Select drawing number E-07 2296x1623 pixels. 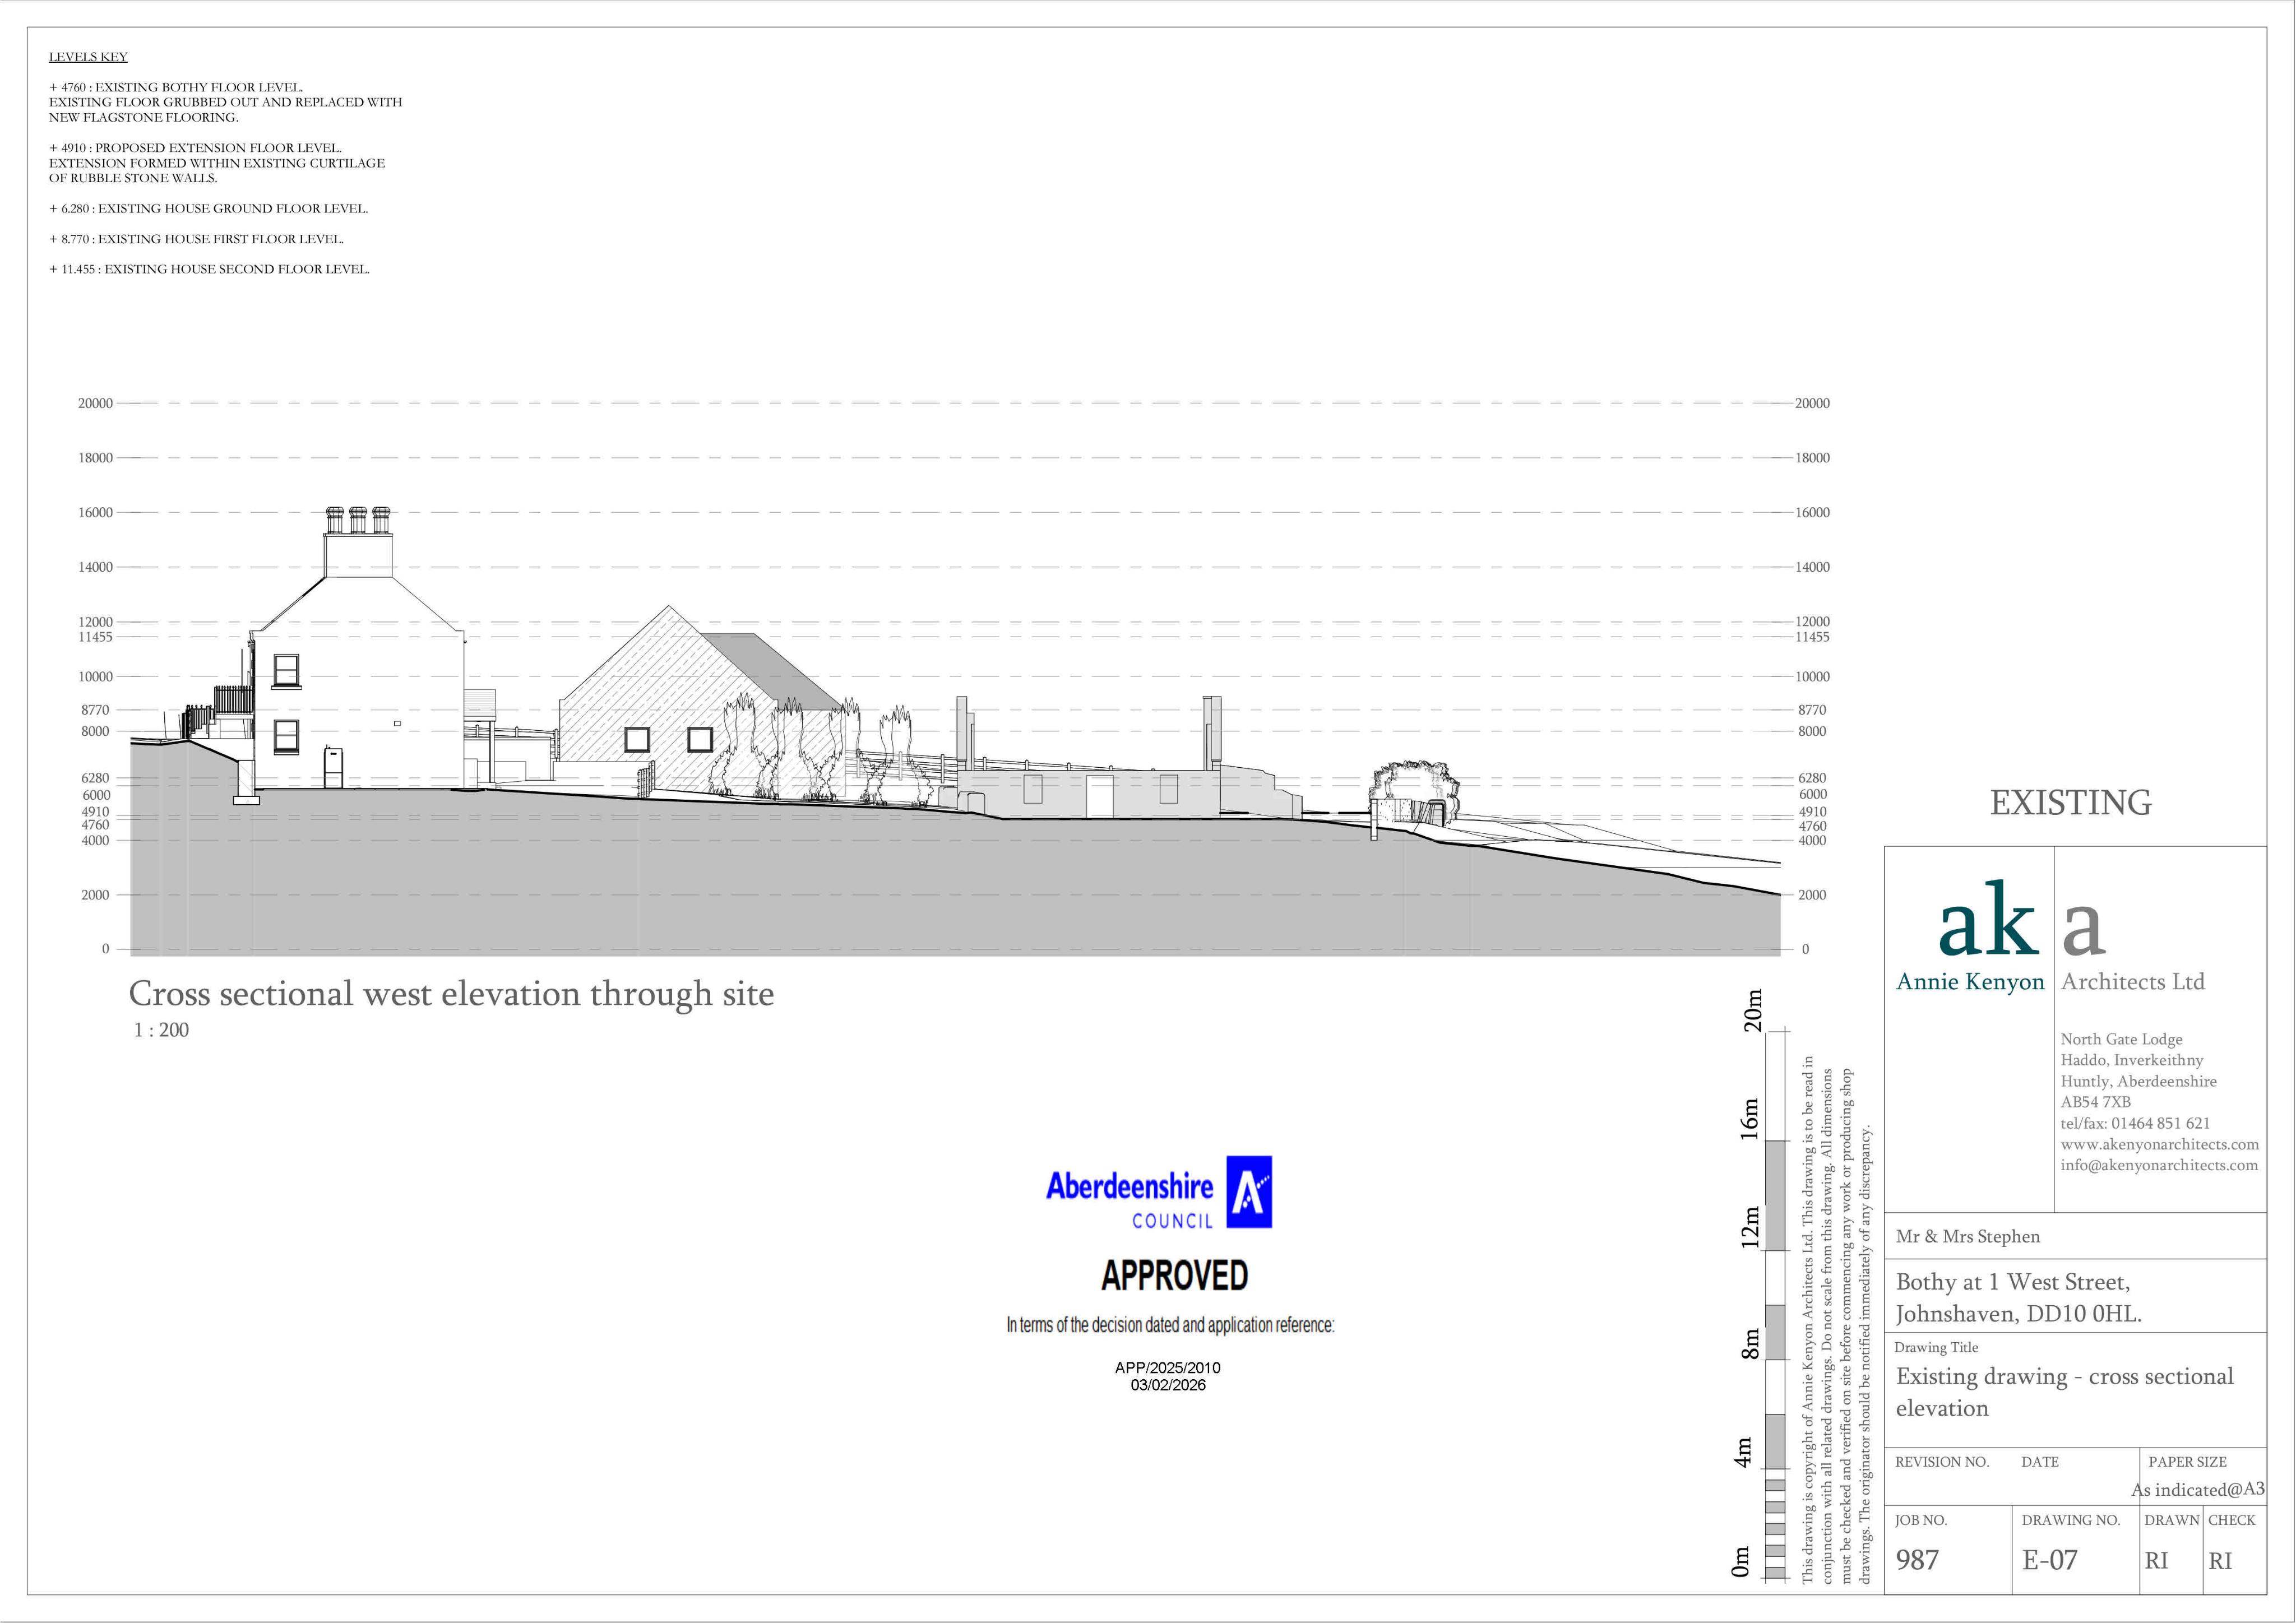[2049, 1560]
